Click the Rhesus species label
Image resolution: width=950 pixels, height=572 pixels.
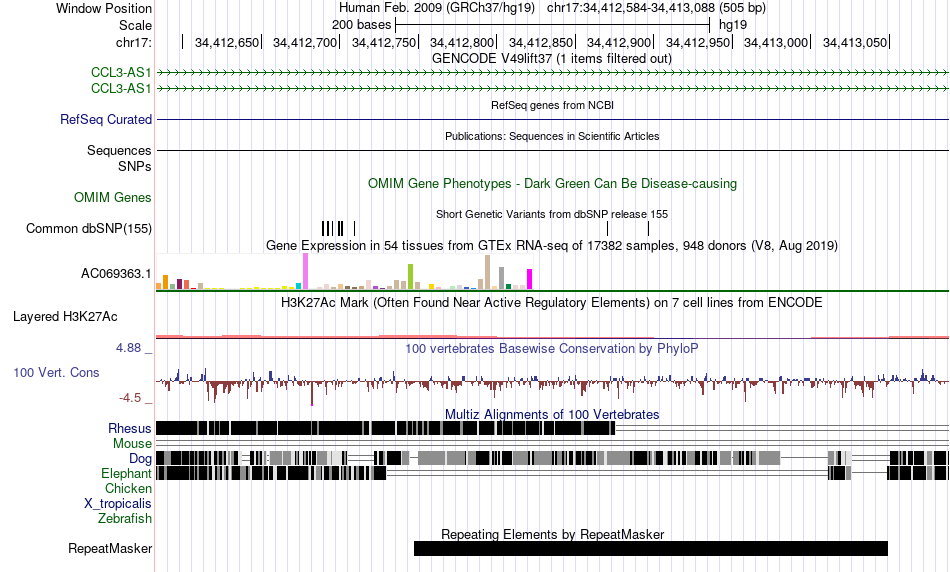[x=130, y=428]
